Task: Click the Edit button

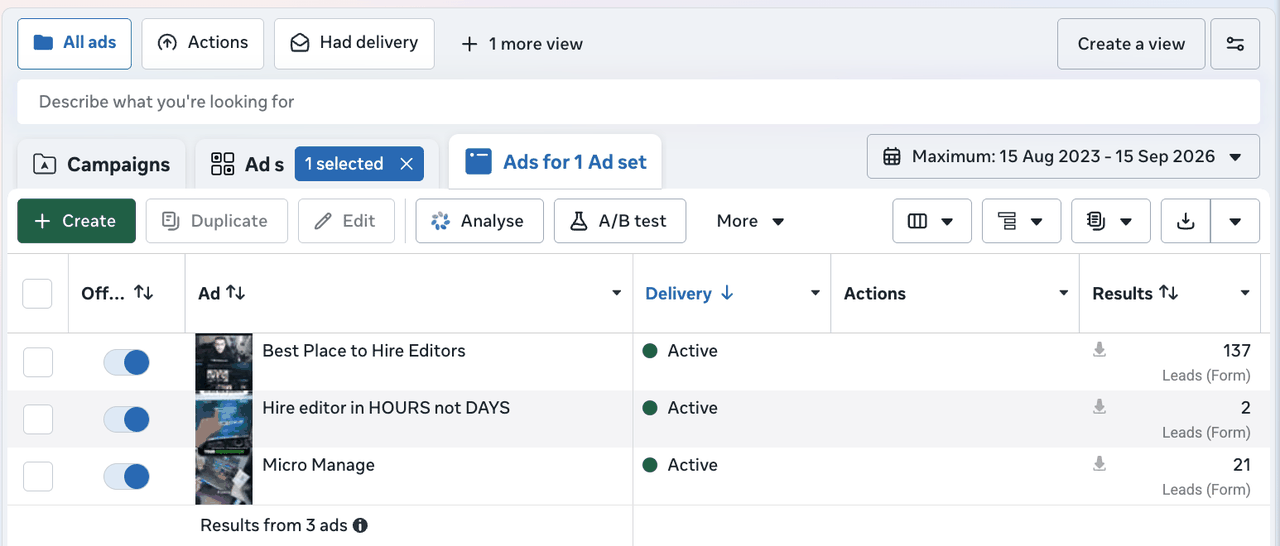Action: 346,221
